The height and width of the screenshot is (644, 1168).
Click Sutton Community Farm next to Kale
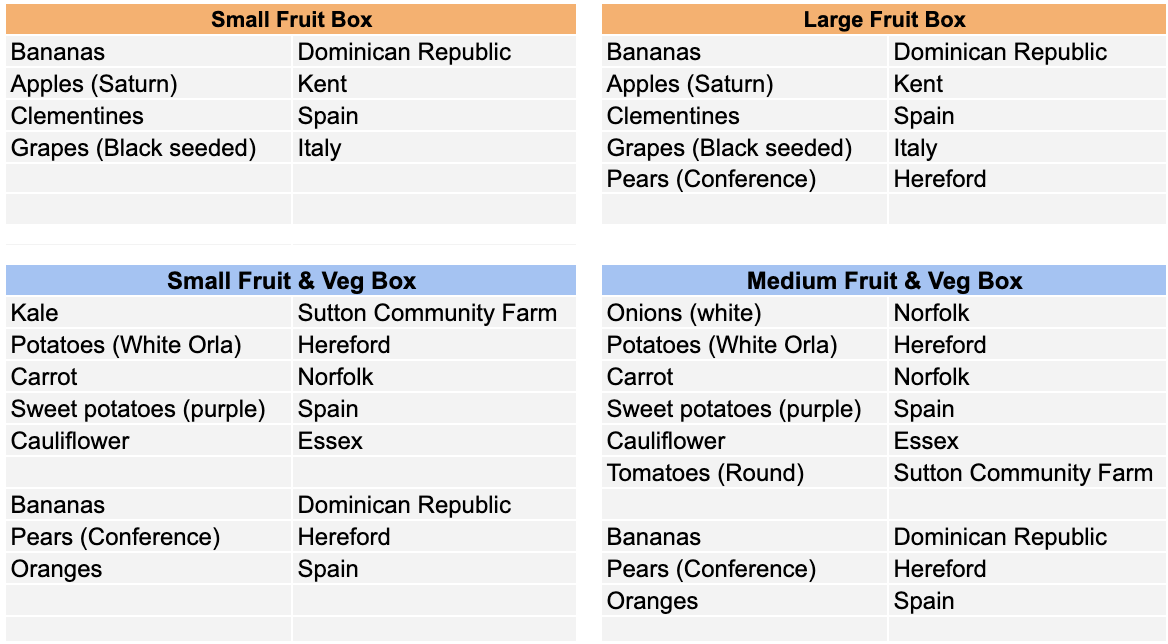[434, 313]
